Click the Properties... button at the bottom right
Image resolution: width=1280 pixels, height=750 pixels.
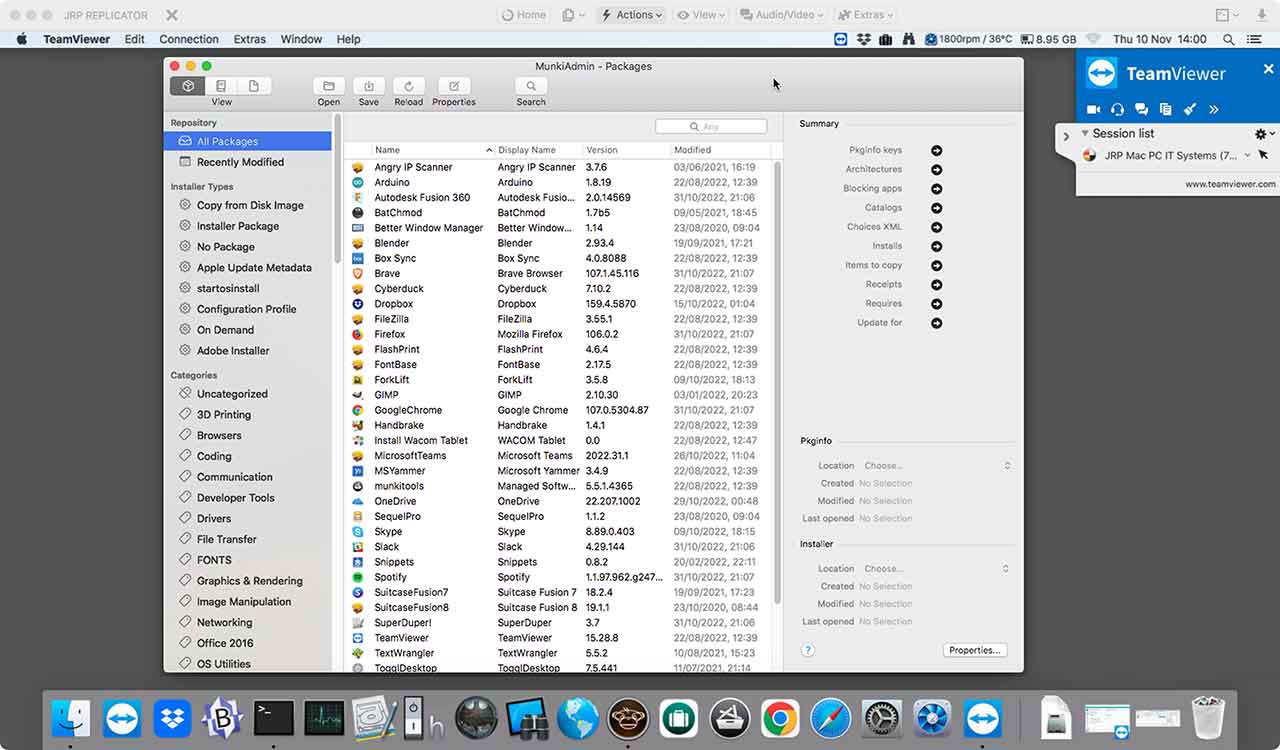(x=975, y=650)
